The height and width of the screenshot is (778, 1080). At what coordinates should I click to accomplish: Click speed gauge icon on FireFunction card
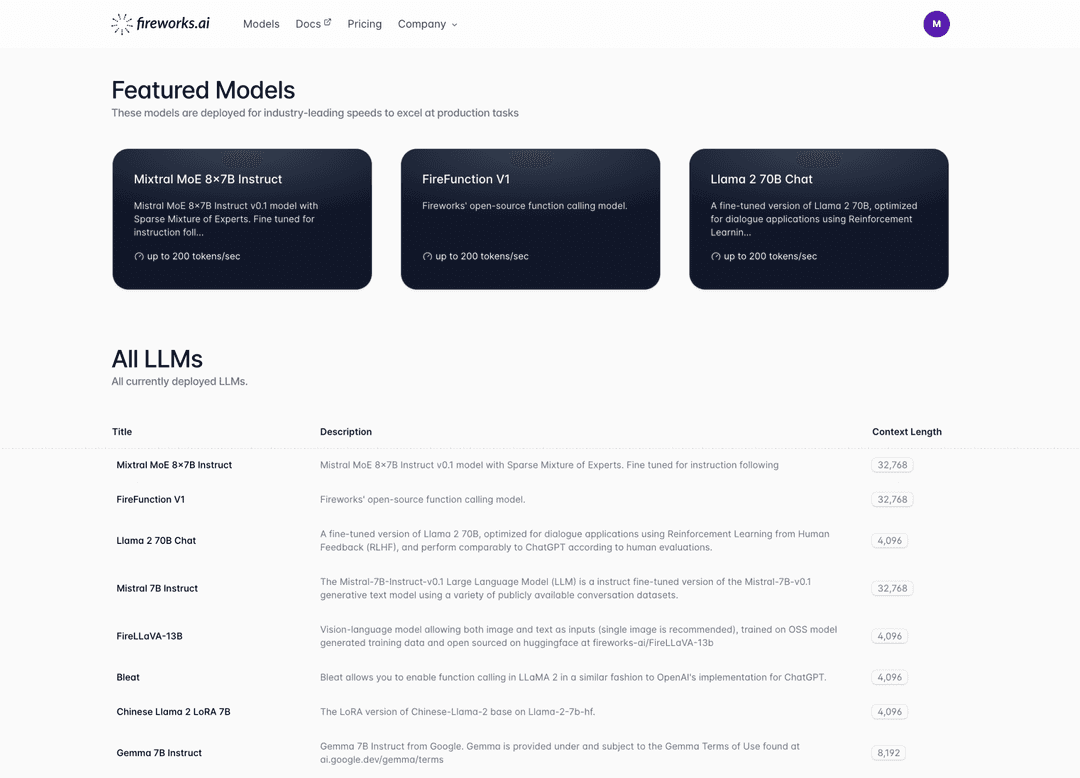pos(428,257)
